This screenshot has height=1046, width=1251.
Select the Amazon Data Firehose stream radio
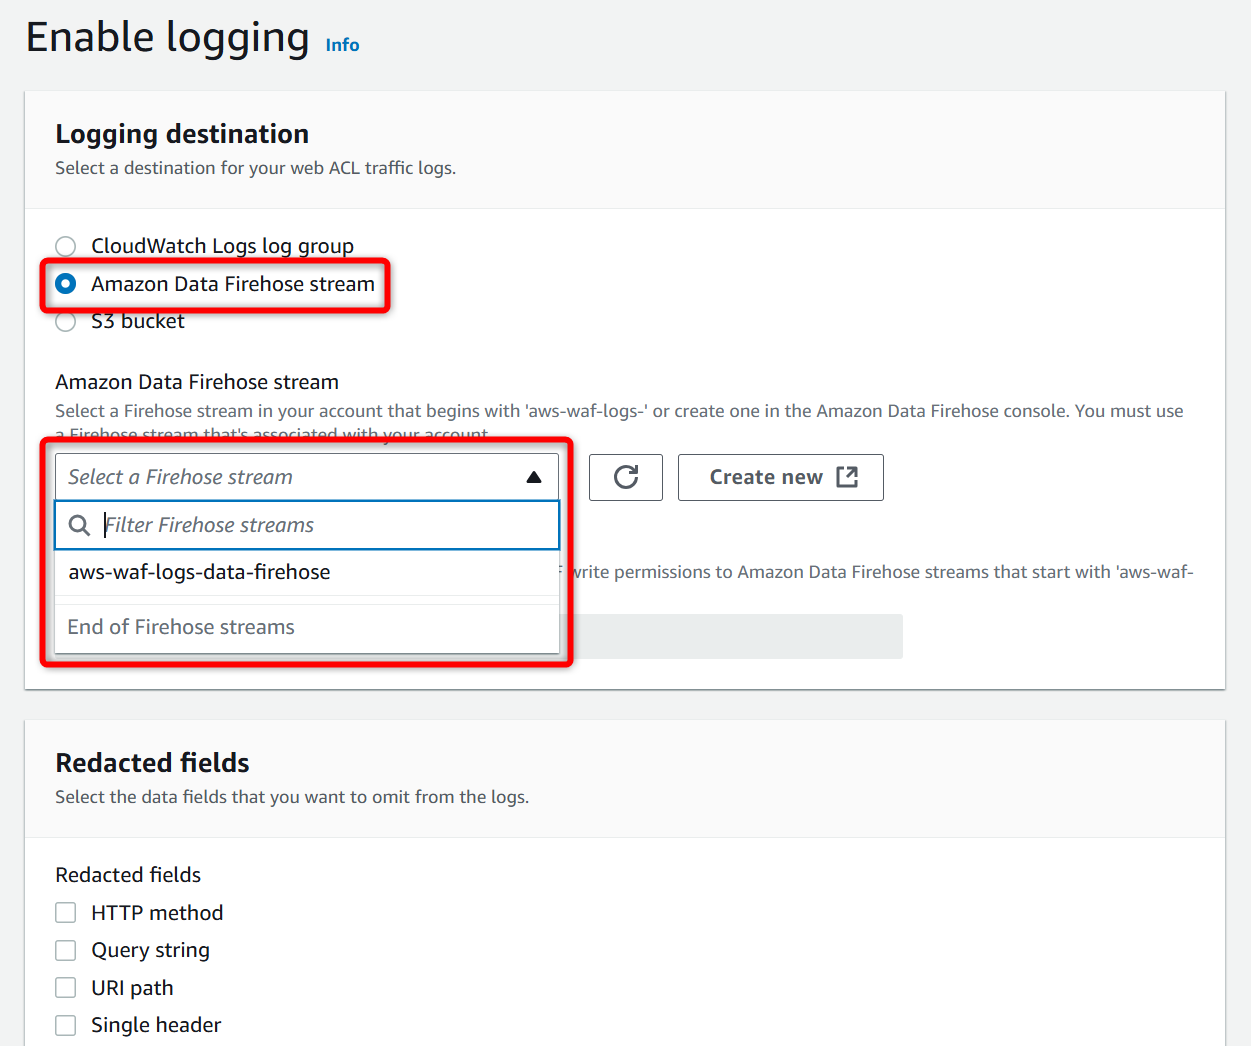tap(66, 284)
